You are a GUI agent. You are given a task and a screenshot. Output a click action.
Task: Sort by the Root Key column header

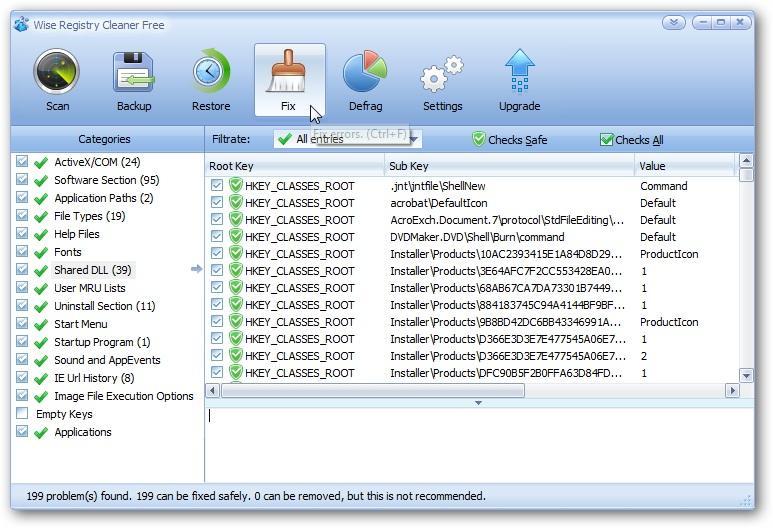(295, 166)
